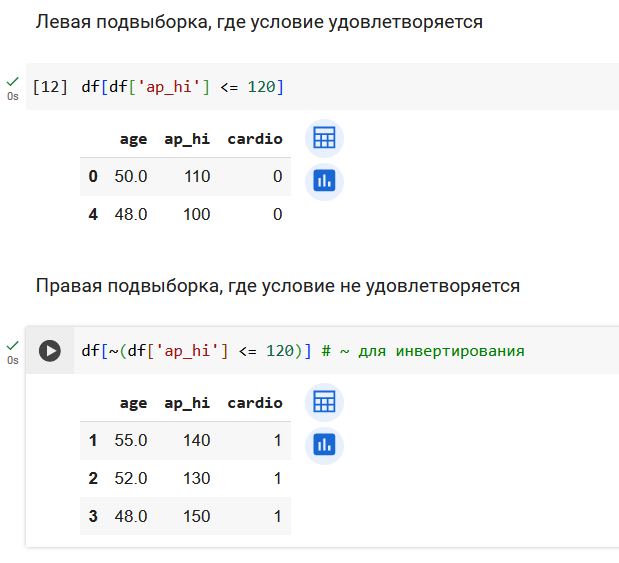Click ap_hi column header in first table
This screenshot has height=563, width=619.
click(187, 139)
